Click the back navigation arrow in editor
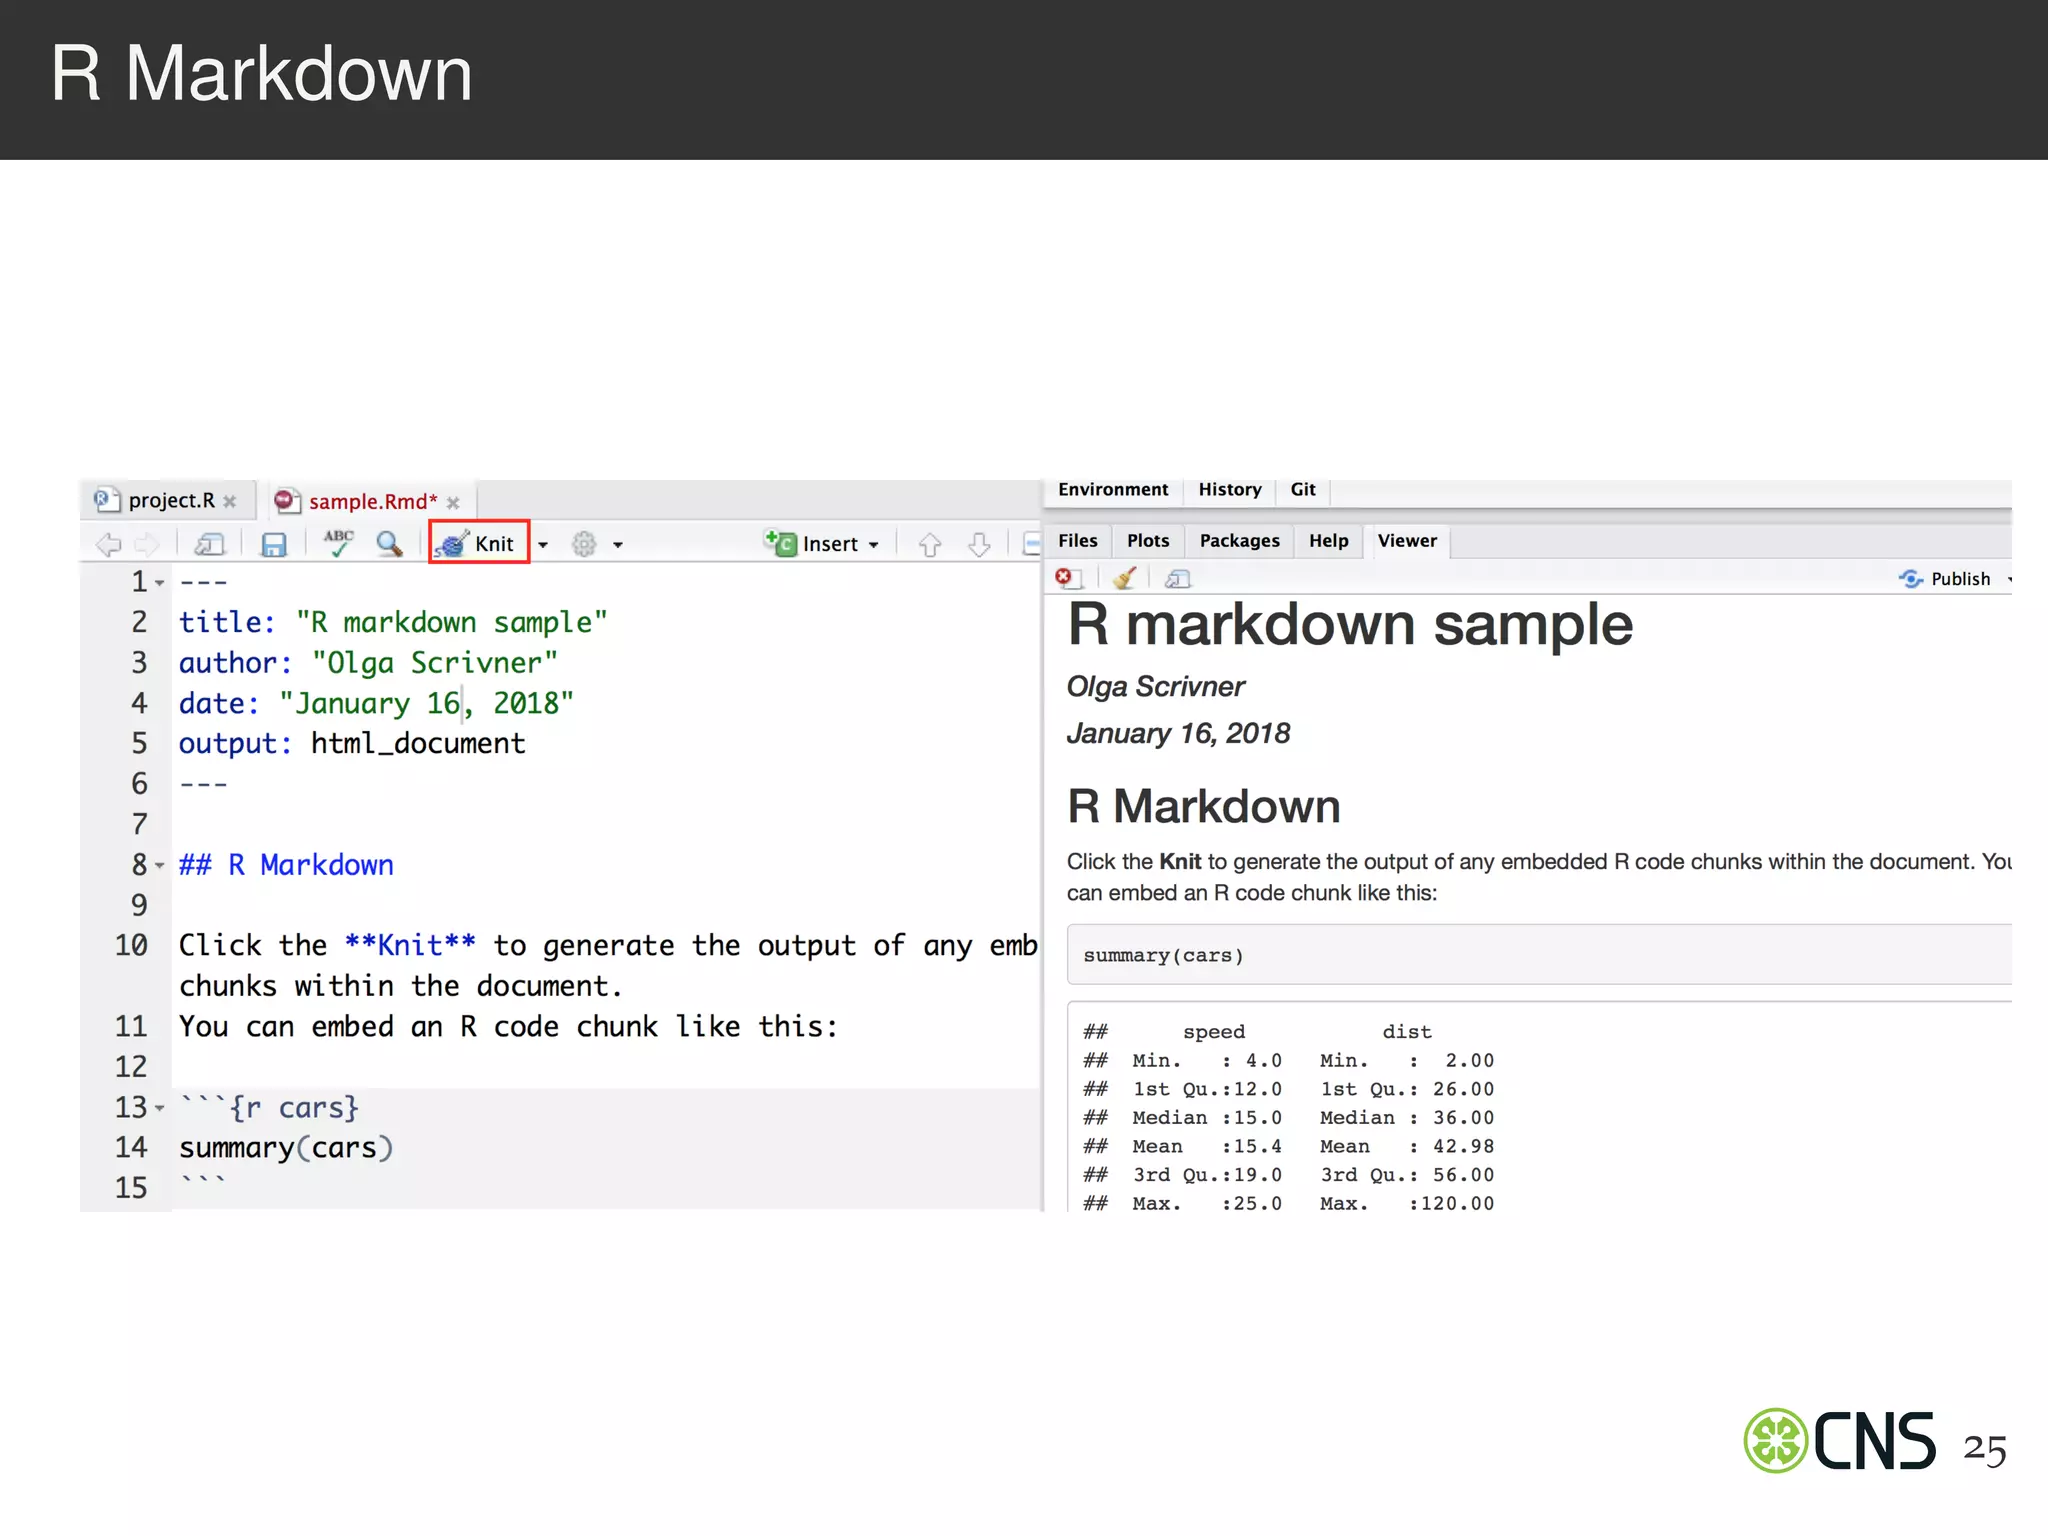2048x1536 pixels. click(x=109, y=544)
